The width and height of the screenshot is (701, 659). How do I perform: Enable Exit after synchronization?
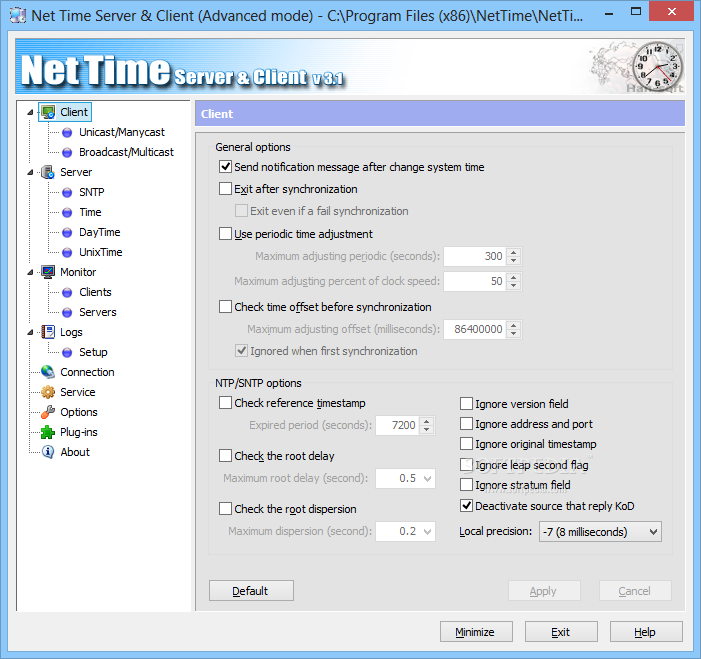225,189
